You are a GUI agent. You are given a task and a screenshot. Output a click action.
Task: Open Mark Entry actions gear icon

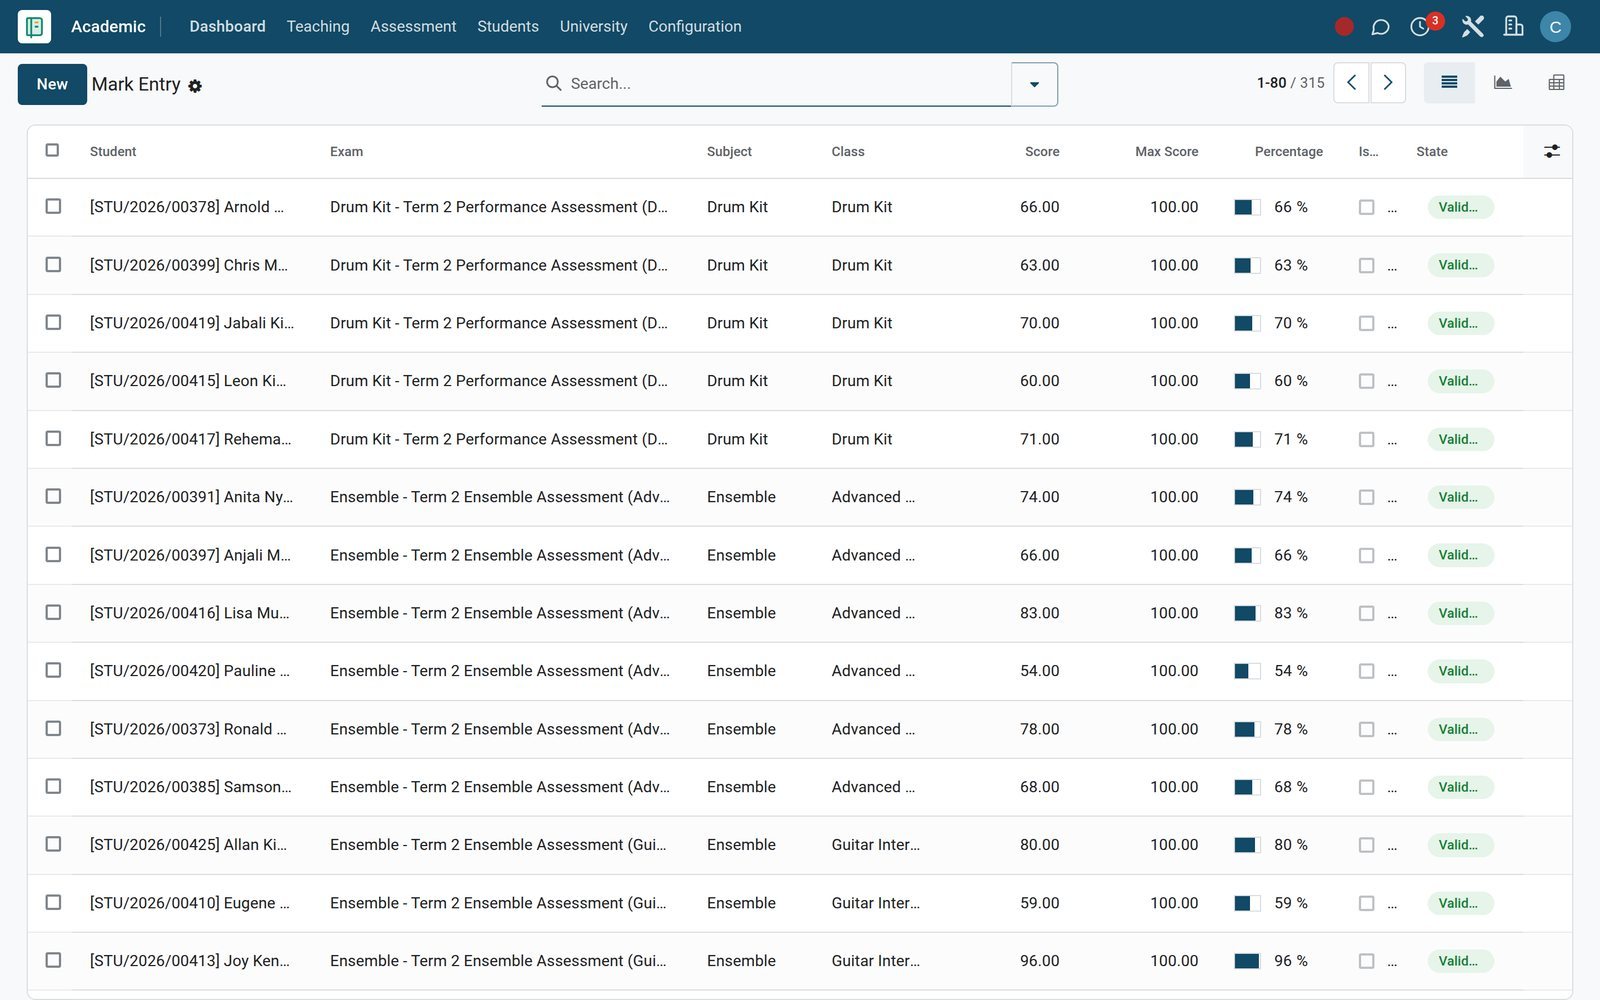pos(195,86)
